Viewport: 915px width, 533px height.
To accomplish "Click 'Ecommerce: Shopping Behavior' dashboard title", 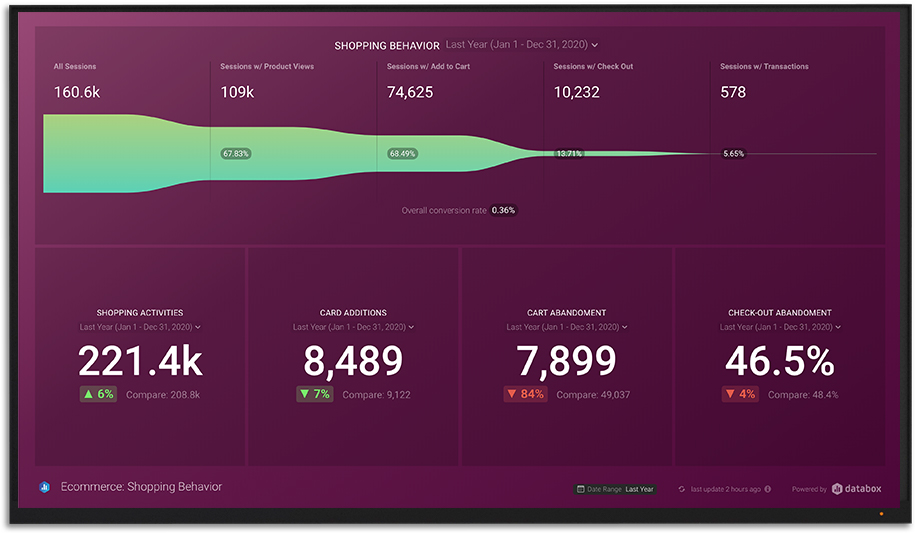I will point(141,486).
